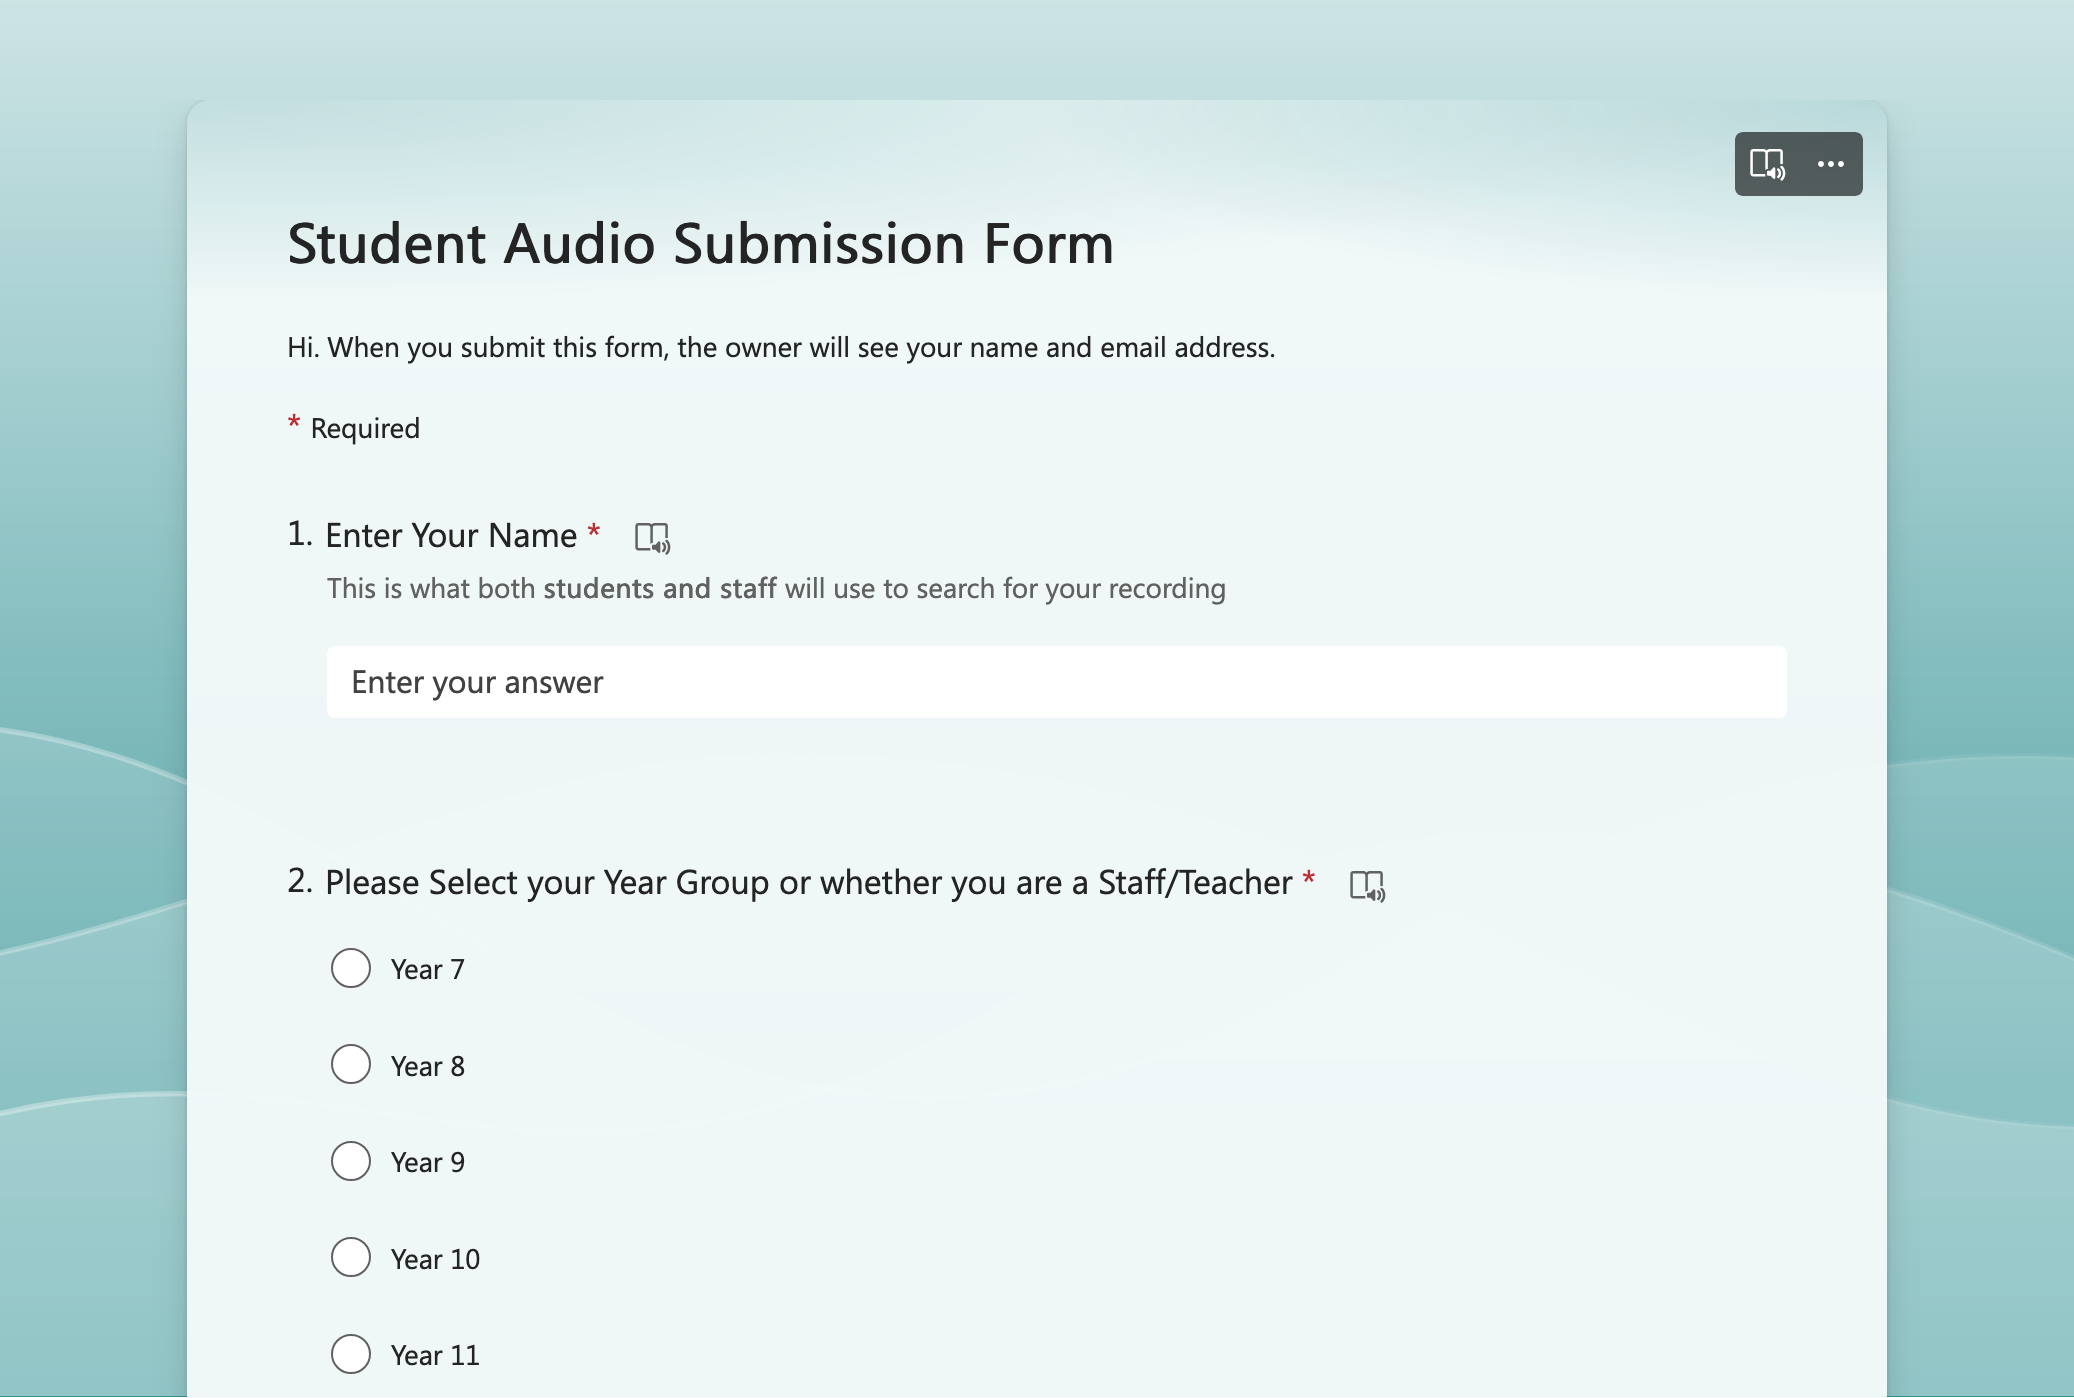The image size is (2074, 1398).
Task: Select Year 10 as year group
Action: (351, 1258)
